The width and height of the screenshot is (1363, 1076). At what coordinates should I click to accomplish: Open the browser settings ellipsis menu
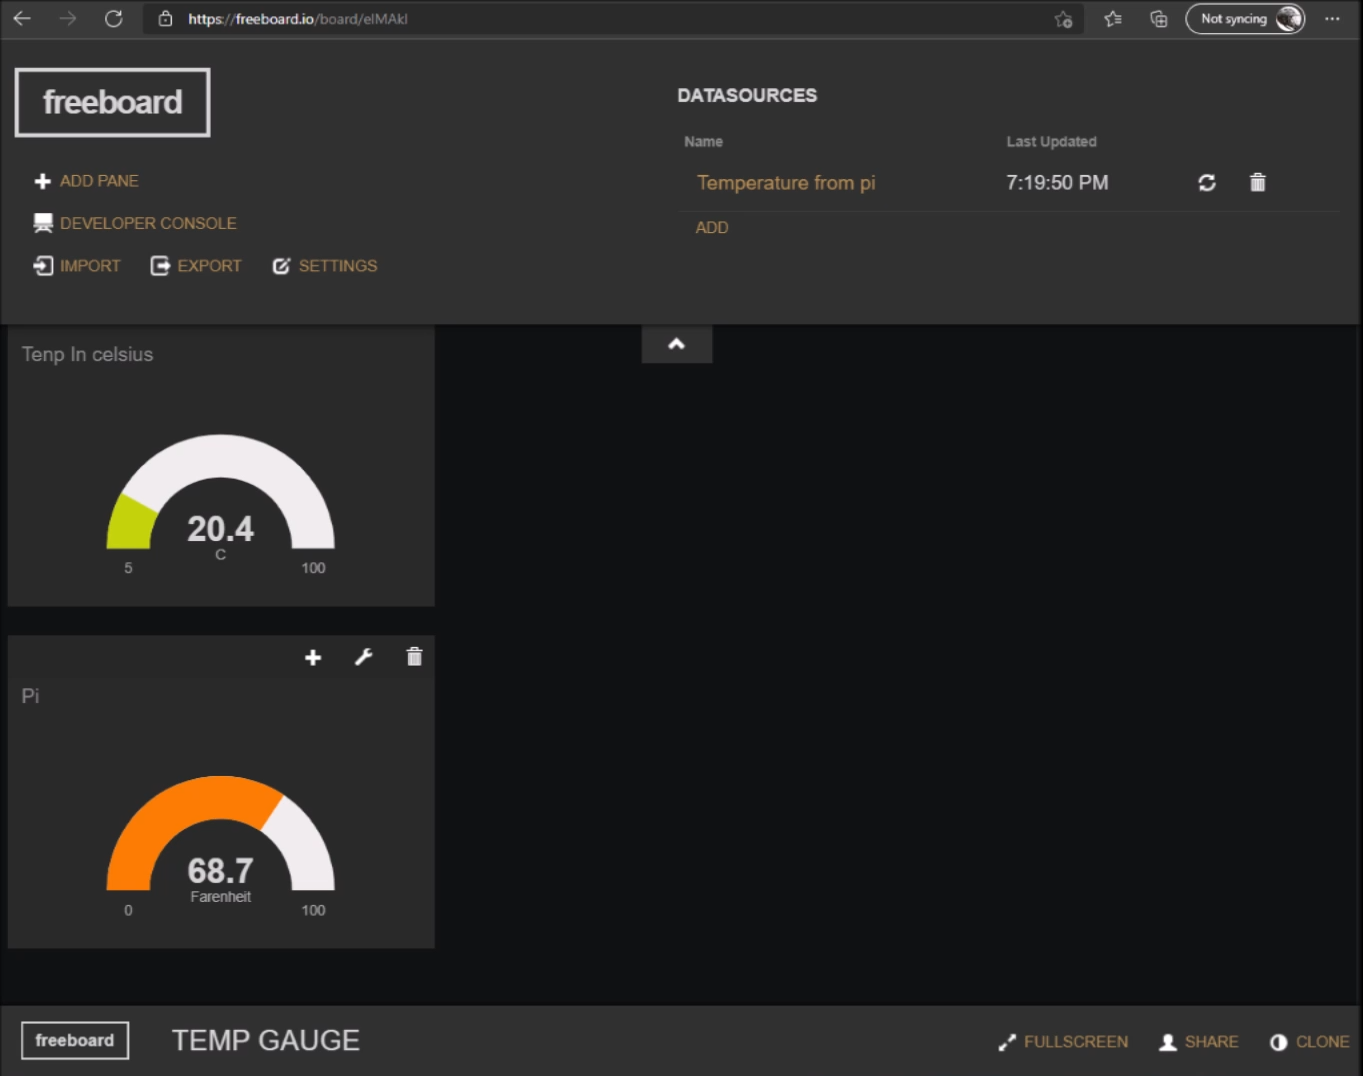1332,19
